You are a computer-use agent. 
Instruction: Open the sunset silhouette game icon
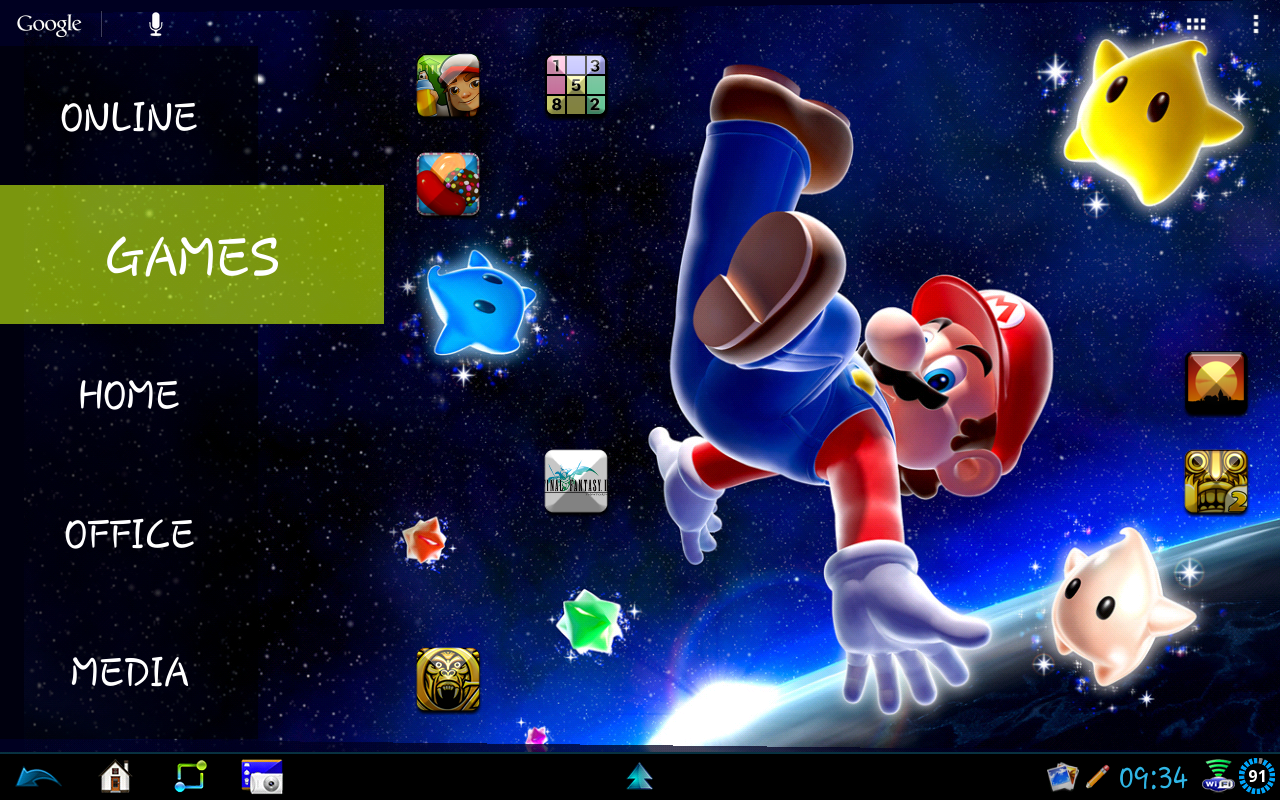pyautogui.click(x=1216, y=383)
